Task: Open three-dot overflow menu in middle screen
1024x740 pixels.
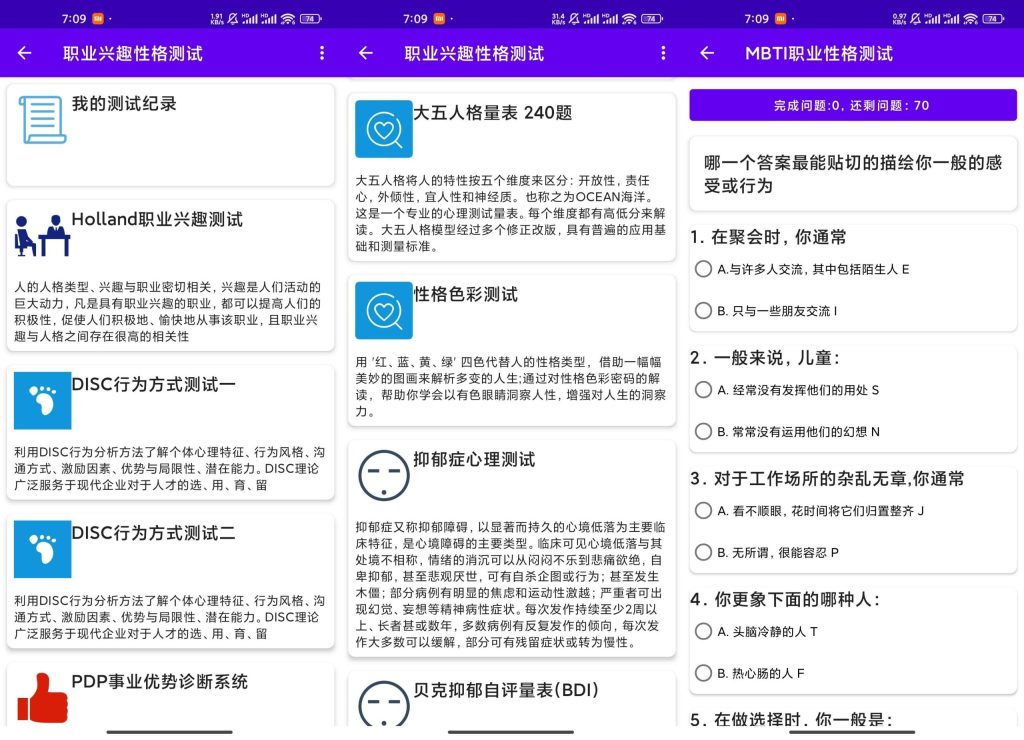Action: click(x=663, y=53)
